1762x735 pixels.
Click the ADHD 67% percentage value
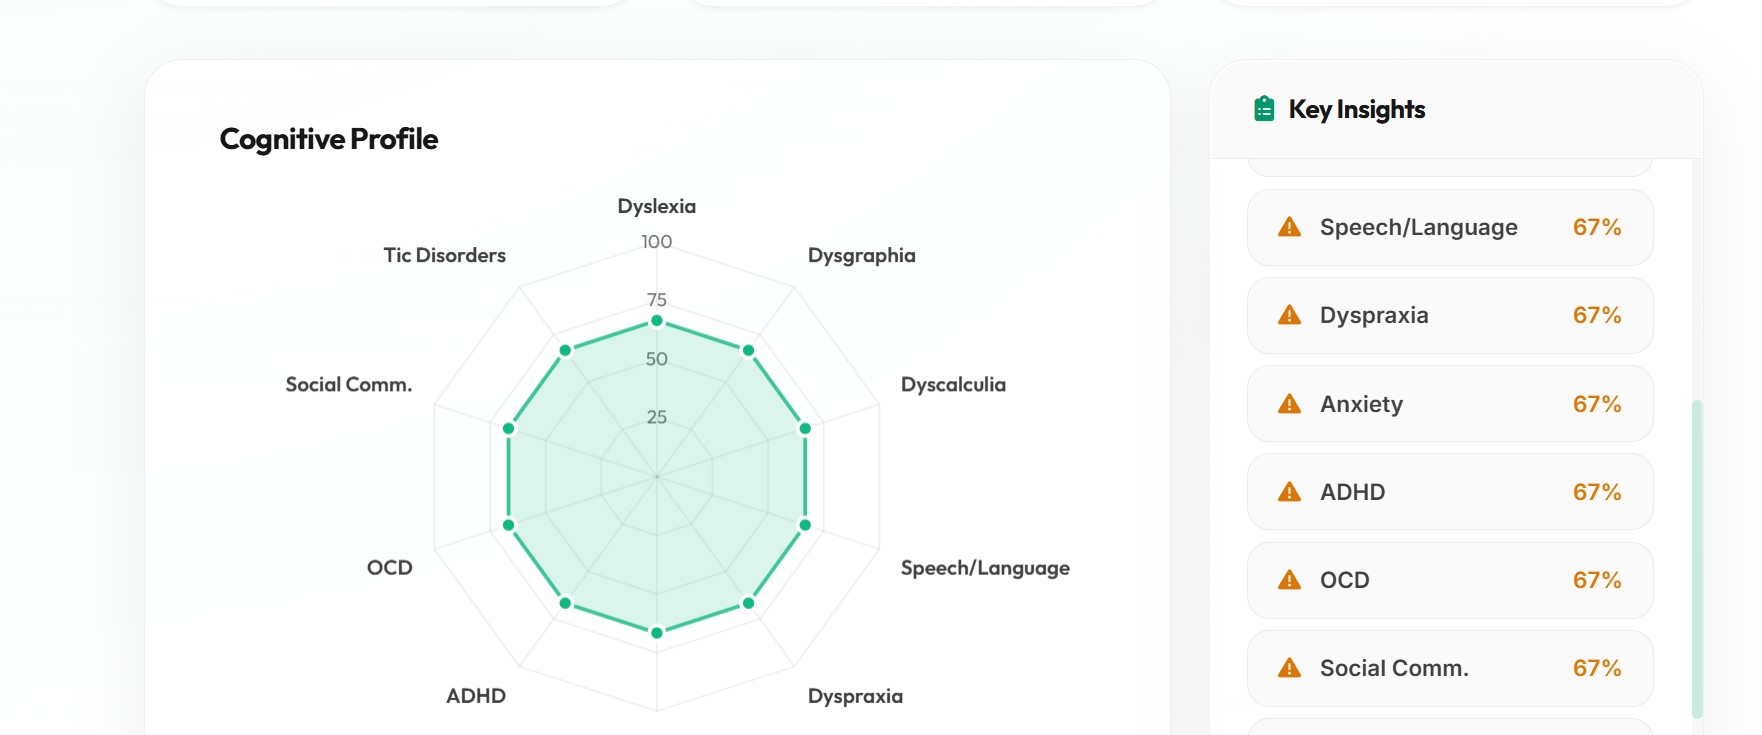pyautogui.click(x=1597, y=492)
